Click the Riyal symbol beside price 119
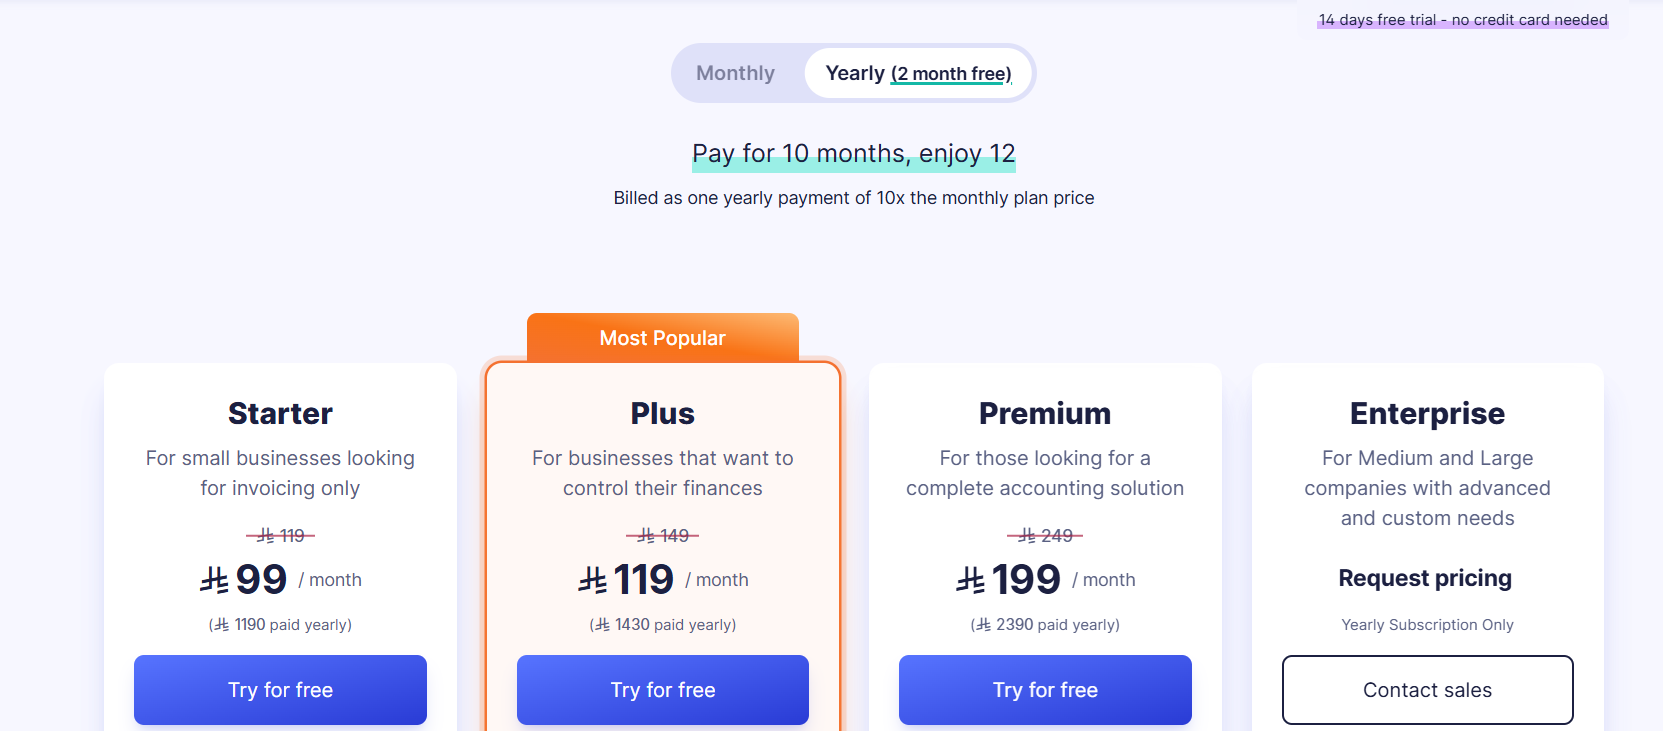 [x=593, y=580]
